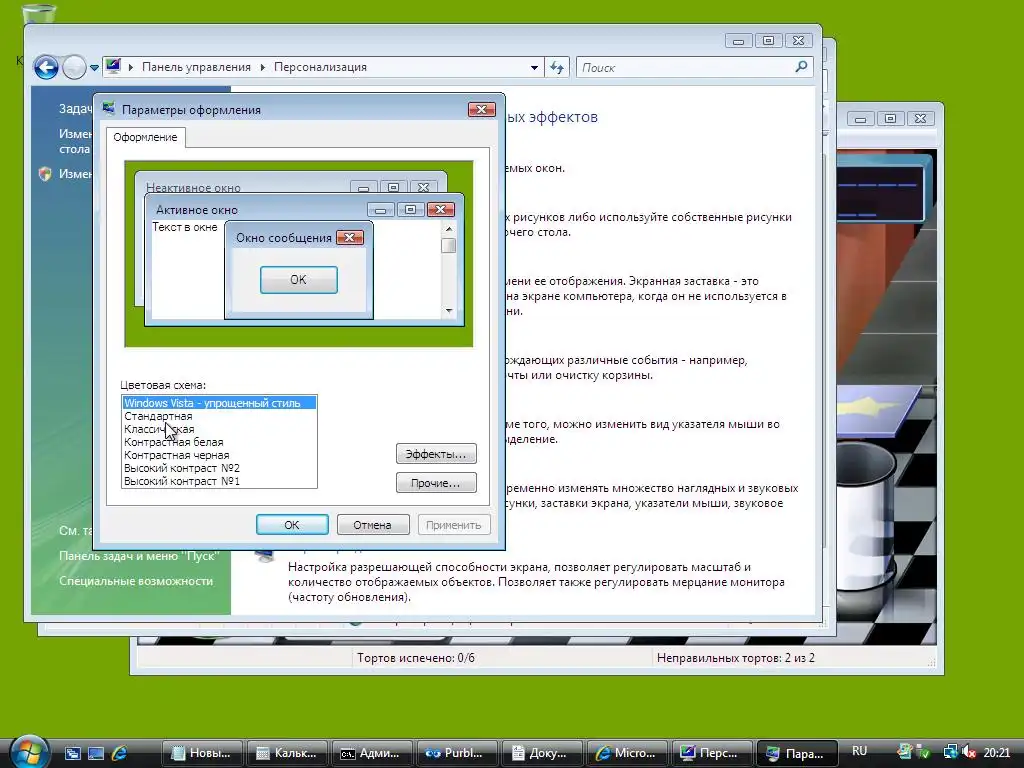The height and width of the screenshot is (768, 1024).
Task: Select Высокий контраст №1 color scheme
Action: [x=219, y=481]
